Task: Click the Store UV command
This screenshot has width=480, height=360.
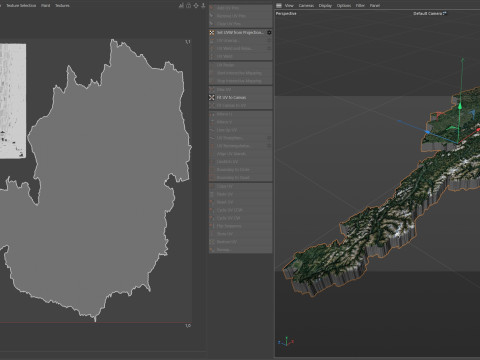Action: pyautogui.click(x=240, y=234)
